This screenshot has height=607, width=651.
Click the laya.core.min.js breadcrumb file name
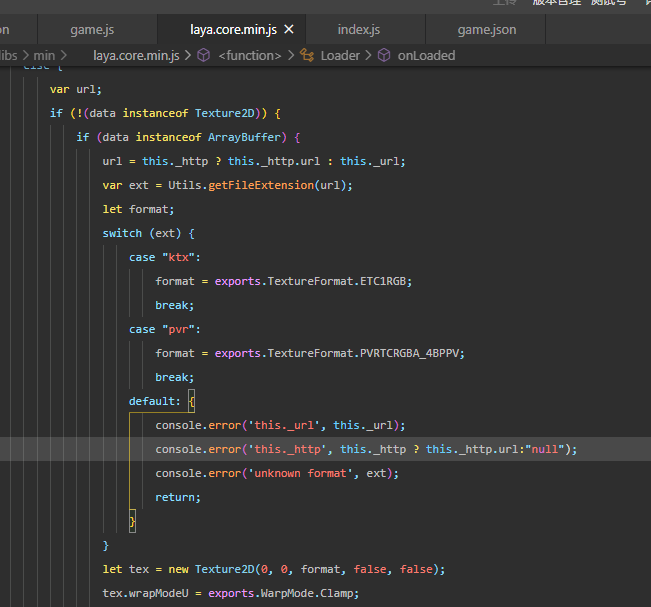138,56
